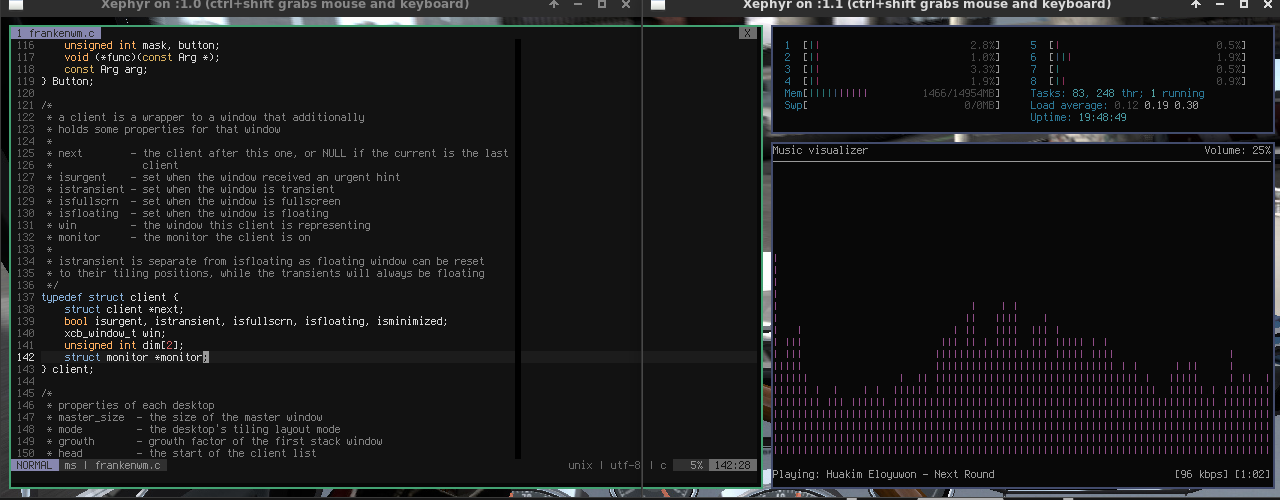Click the 96 kbps bitrate indicator

pyautogui.click(x=1203, y=474)
